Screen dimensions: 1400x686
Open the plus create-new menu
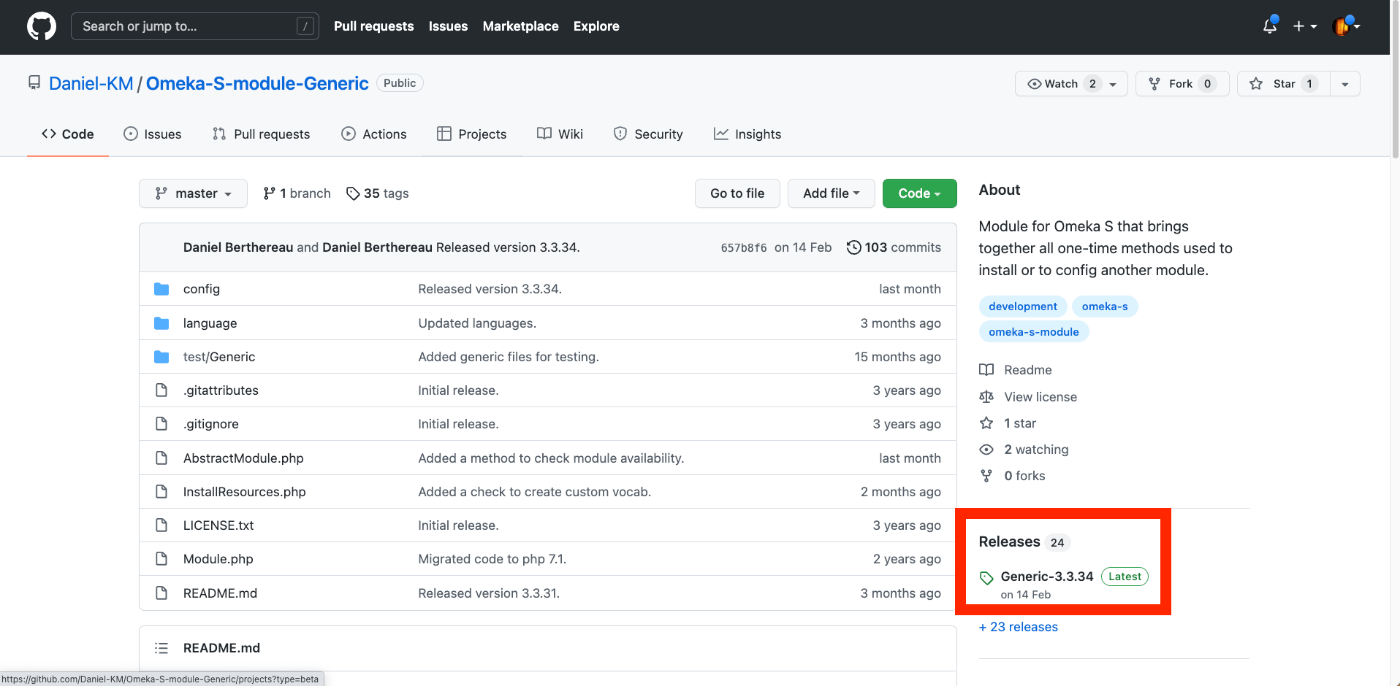coord(1304,27)
